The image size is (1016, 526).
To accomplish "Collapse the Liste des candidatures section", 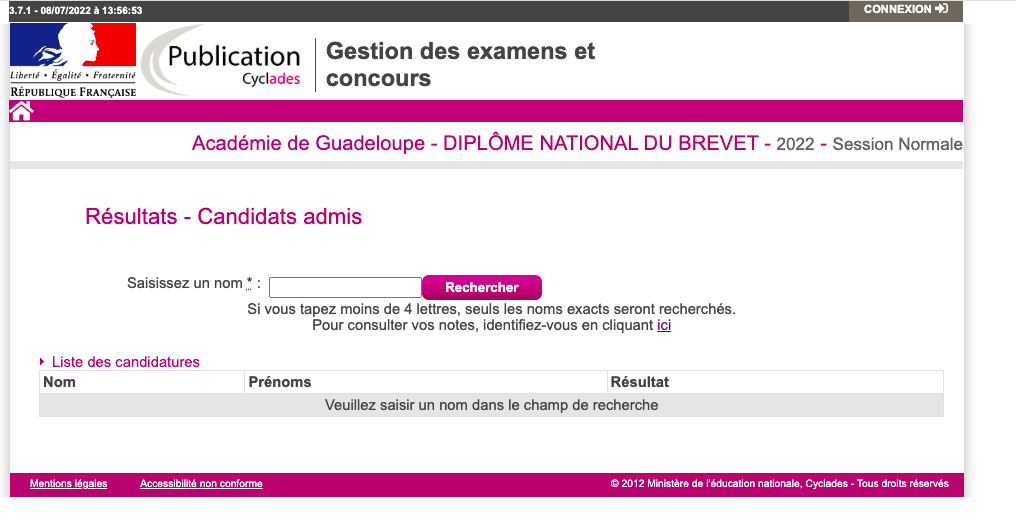I will [42, 362].
